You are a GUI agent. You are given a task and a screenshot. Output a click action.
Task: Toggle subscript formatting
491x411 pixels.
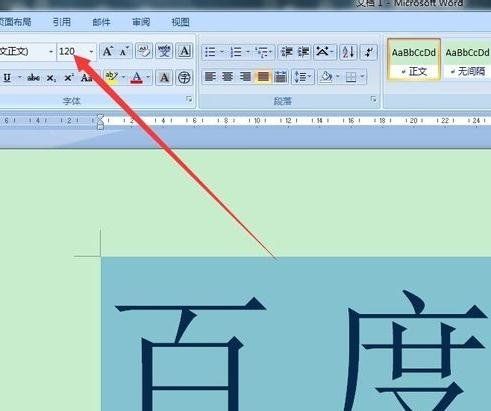click(51, 78)
